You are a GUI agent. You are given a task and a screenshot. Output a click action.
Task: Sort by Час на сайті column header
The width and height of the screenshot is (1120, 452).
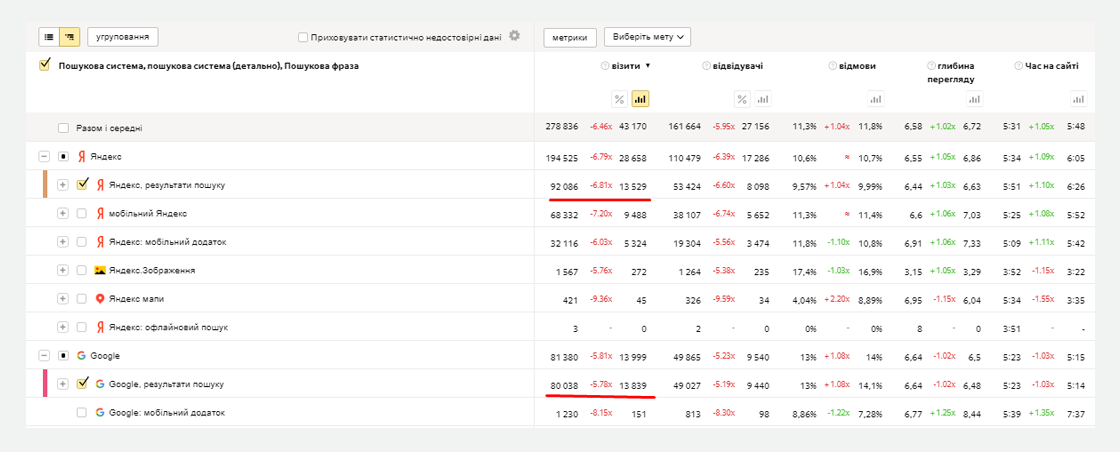[x=1051, y=66]
